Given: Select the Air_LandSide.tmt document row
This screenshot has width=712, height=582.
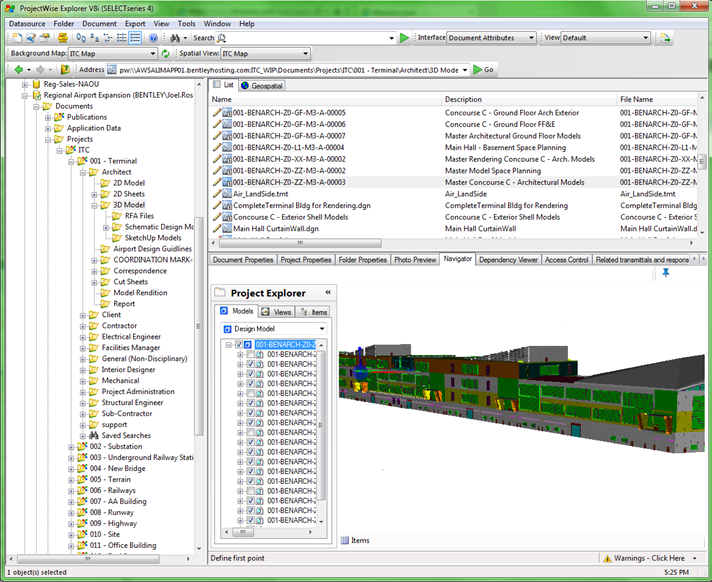Looking at the screenshot, I should pos(454,194).
